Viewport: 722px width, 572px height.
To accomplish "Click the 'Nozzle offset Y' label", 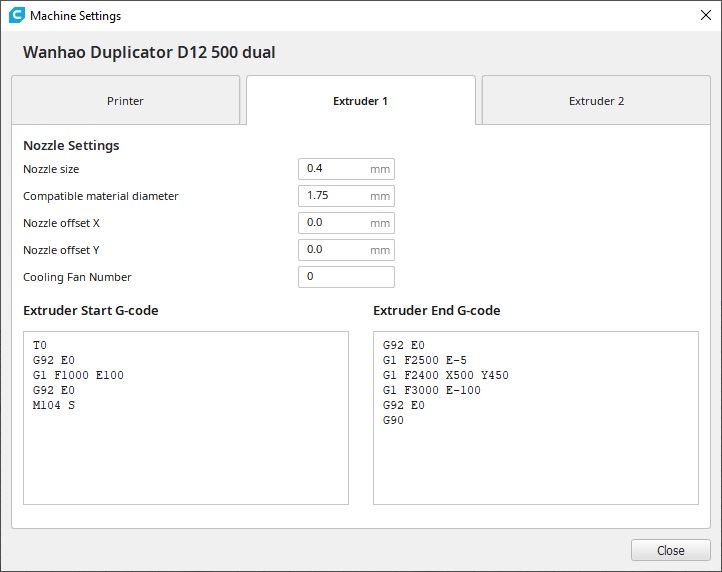I will (61, 250).
